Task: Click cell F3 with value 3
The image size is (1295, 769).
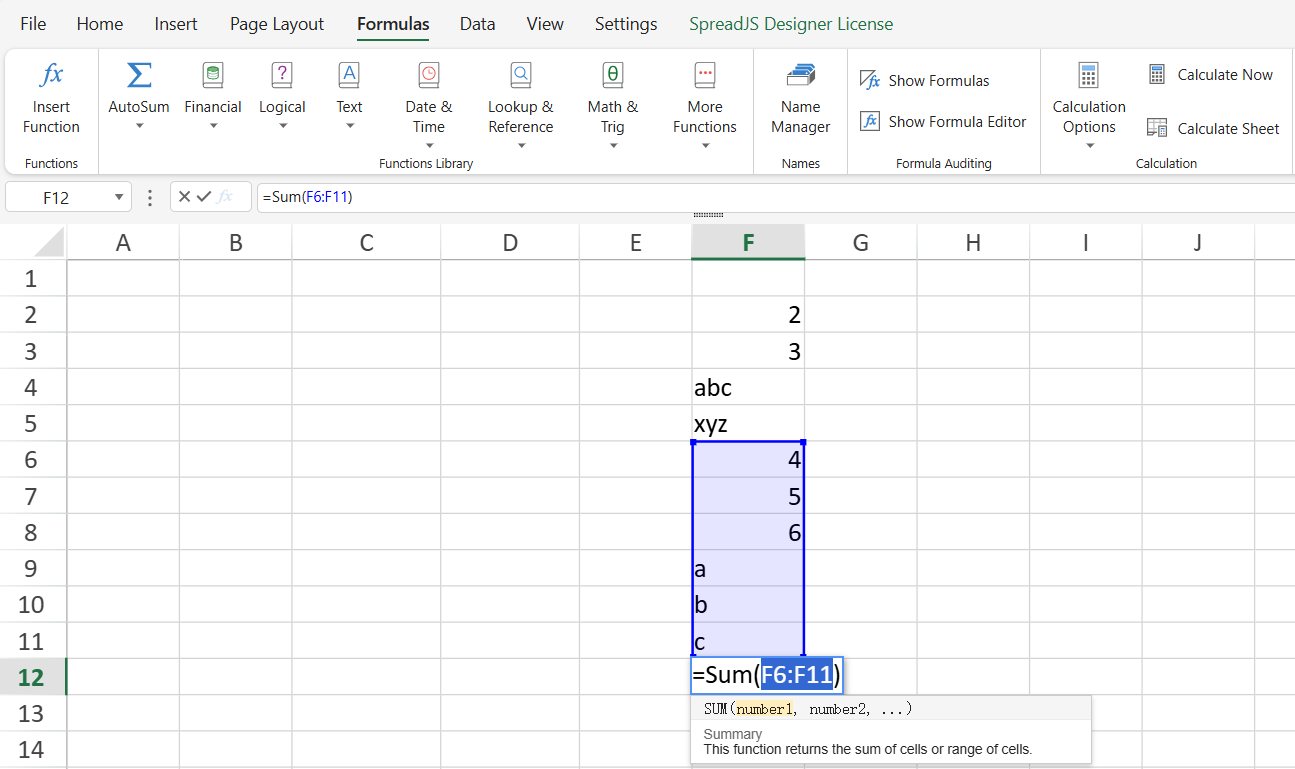Action: coord(748,351)
